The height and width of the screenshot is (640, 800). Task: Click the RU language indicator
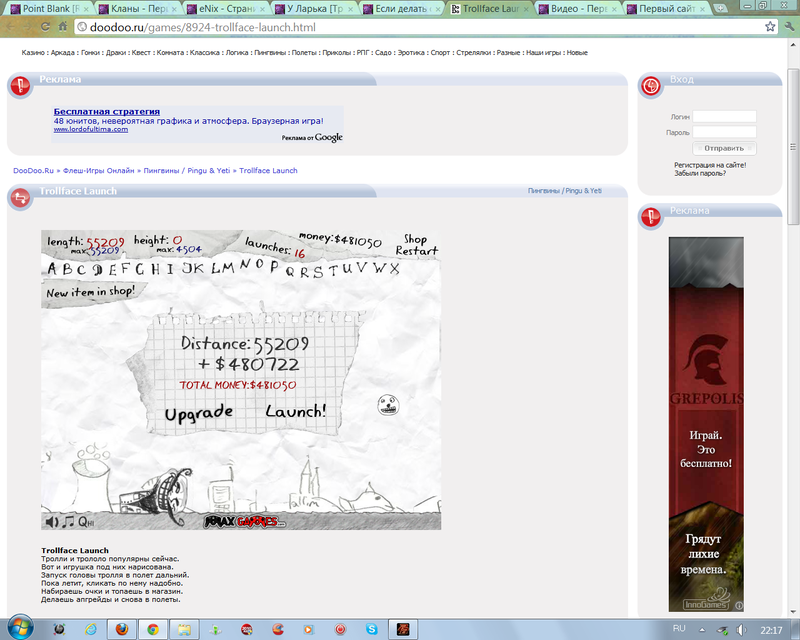[x=679, y=629]
